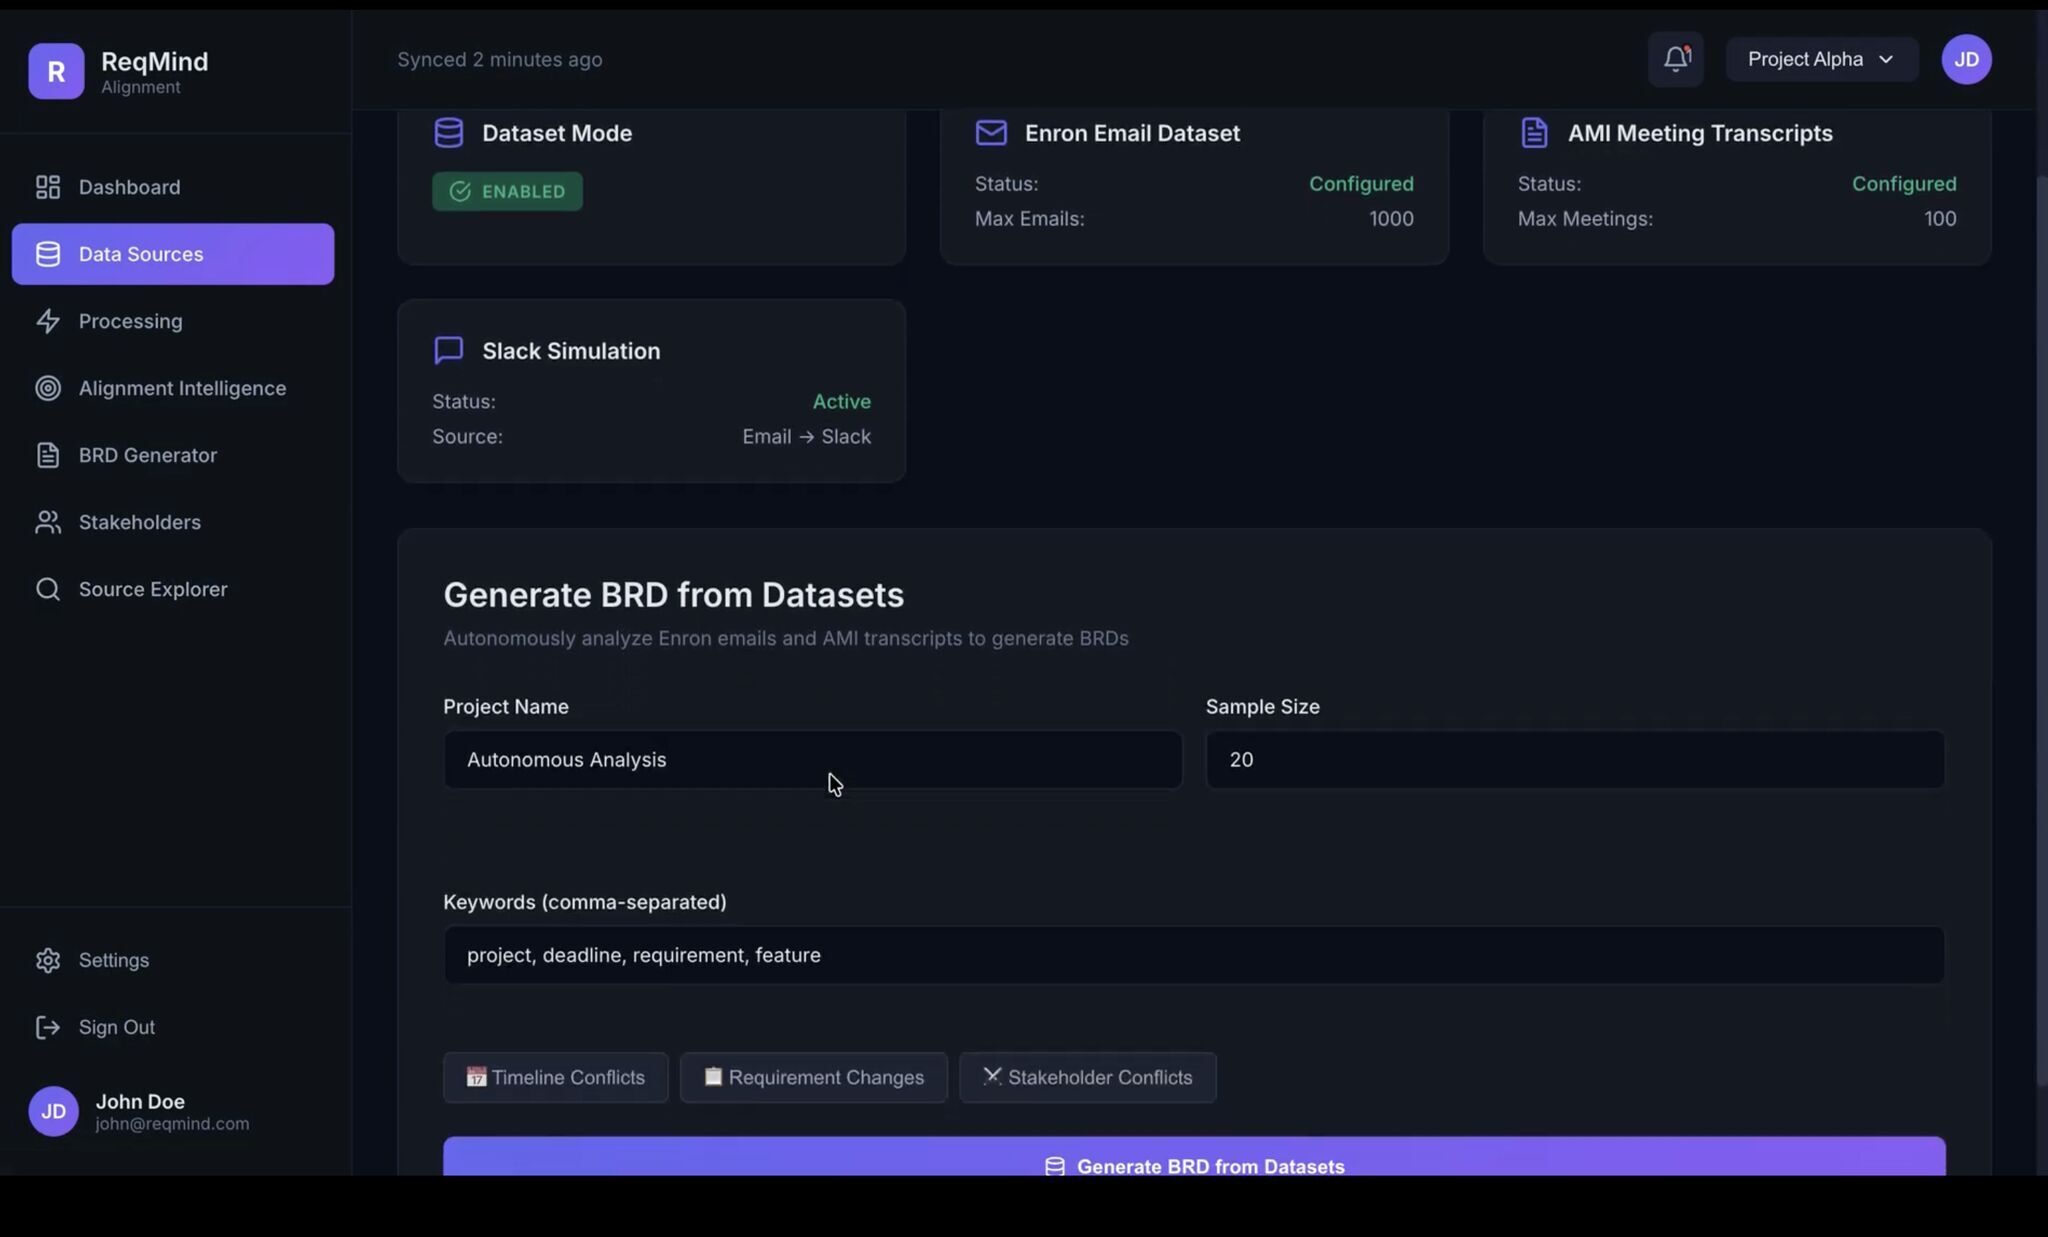The height and width of the screenshot is (1237, 2048).
Task: Click the Stakeholders people icon
Action: [48, 522]
